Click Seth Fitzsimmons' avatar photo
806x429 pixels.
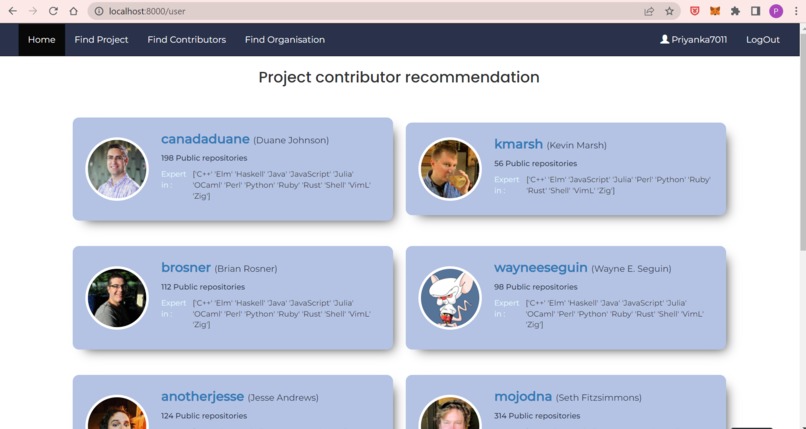[x=450, y=413]
